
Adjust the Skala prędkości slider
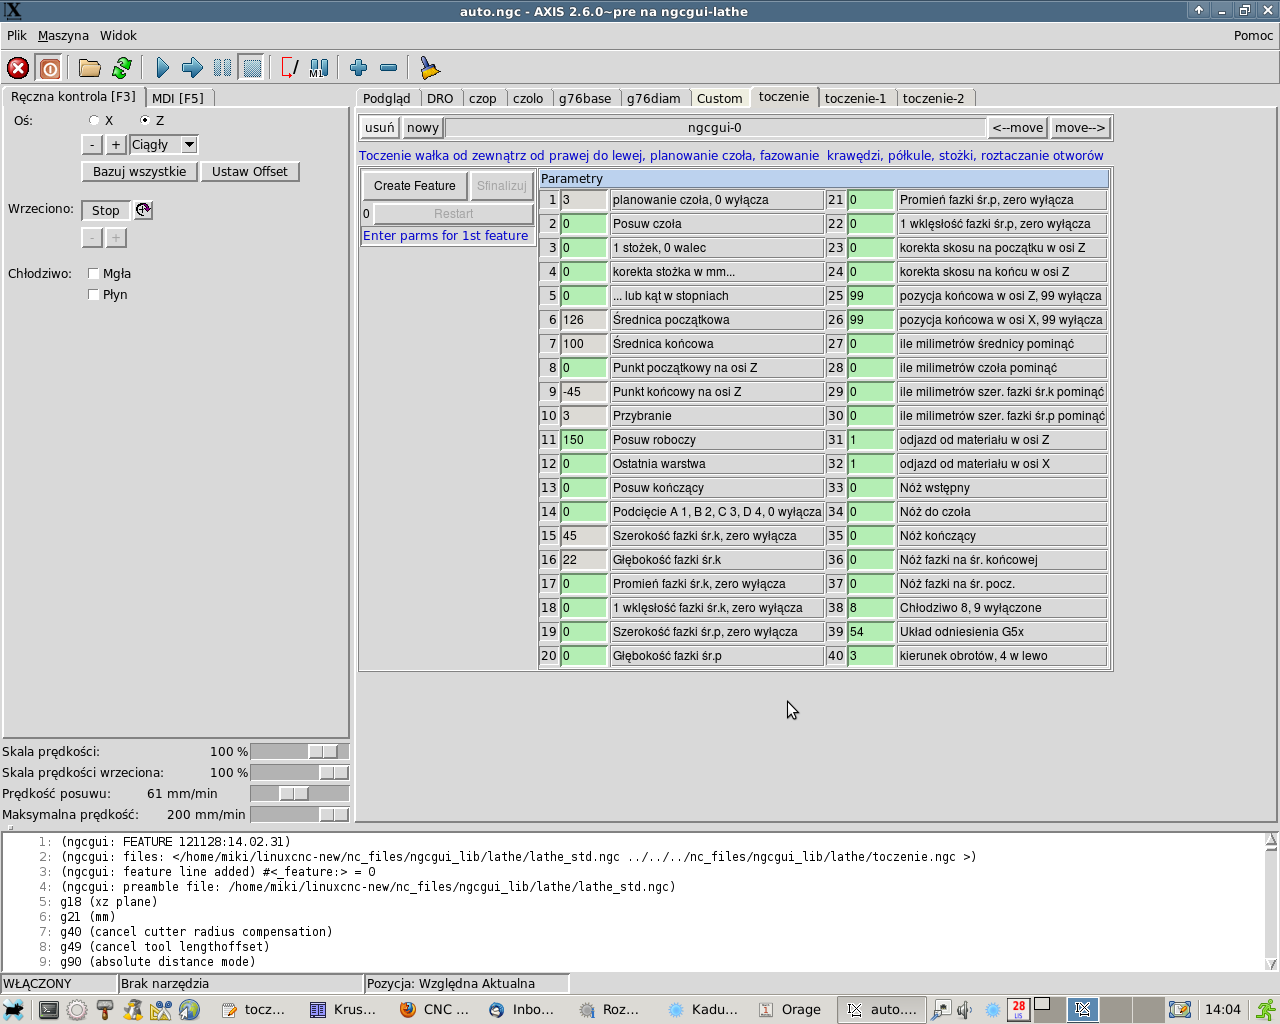click(x=300, y=751)
